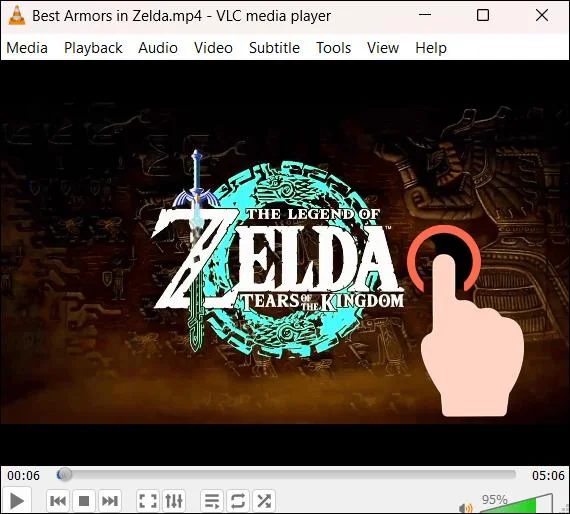Viewport: 570px width, 514px height.
Task: Expand the Subtitle menu
Action: [274, 48]
